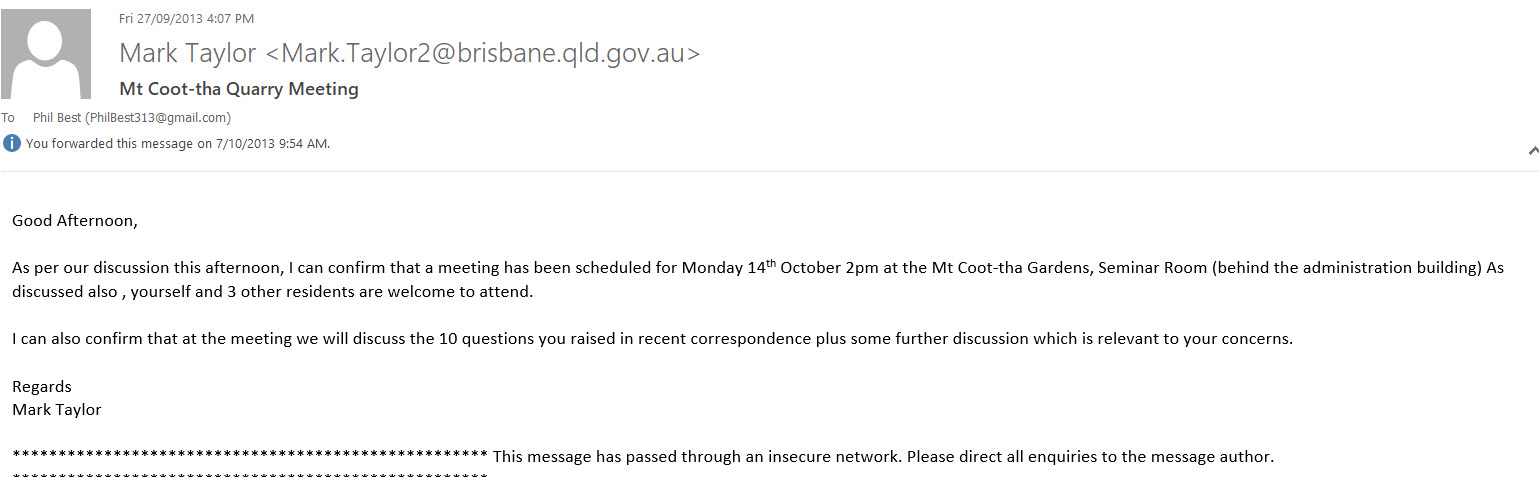
Task: Click the sender's contact photo placeholder
Action: tap(46, 54)
